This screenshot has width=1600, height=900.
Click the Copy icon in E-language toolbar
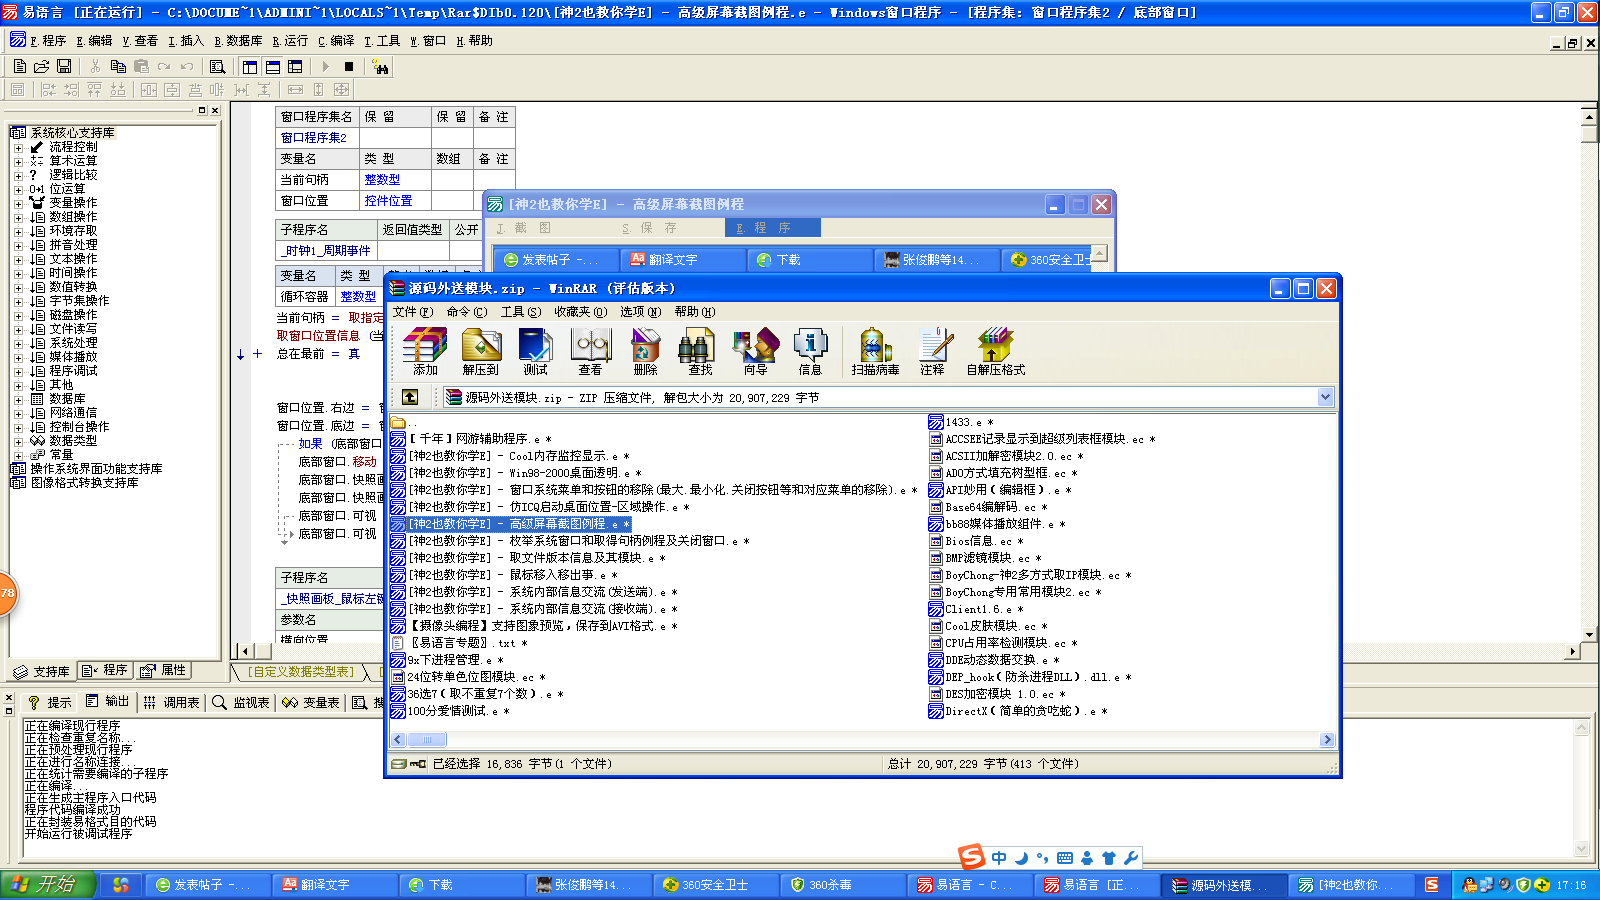[118, 67]
